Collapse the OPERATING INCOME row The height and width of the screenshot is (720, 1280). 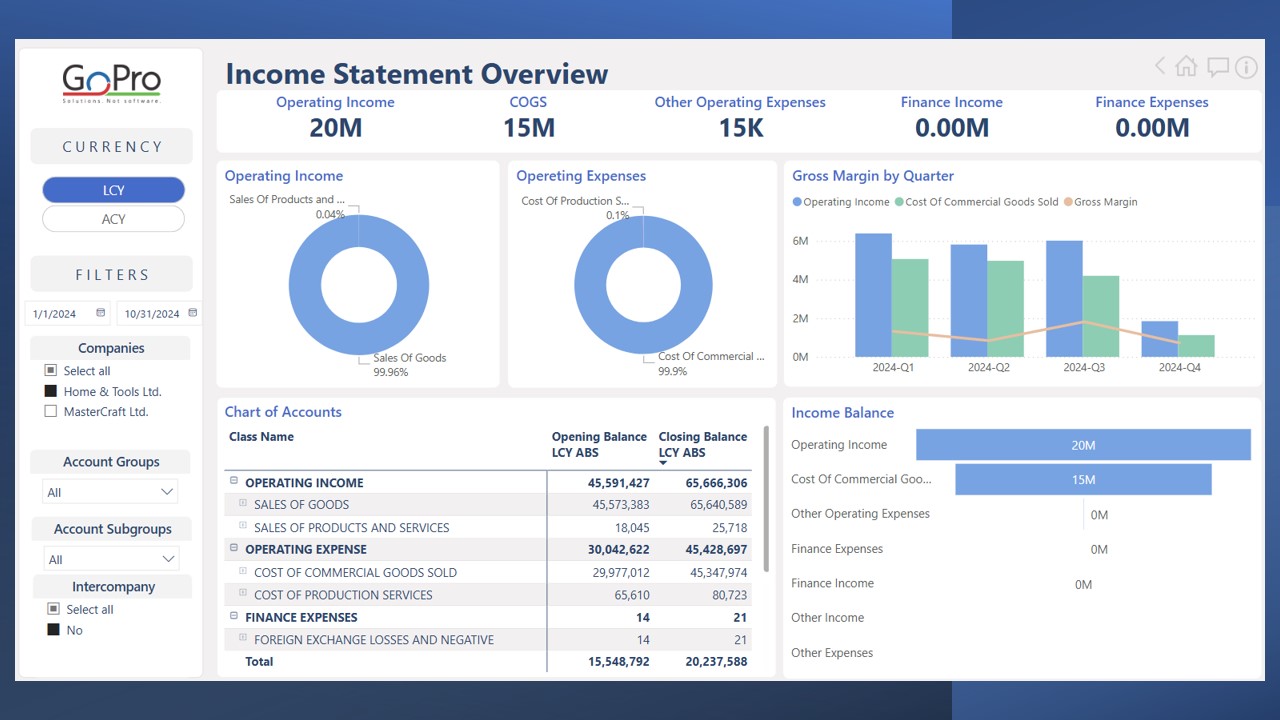(234, 481)
